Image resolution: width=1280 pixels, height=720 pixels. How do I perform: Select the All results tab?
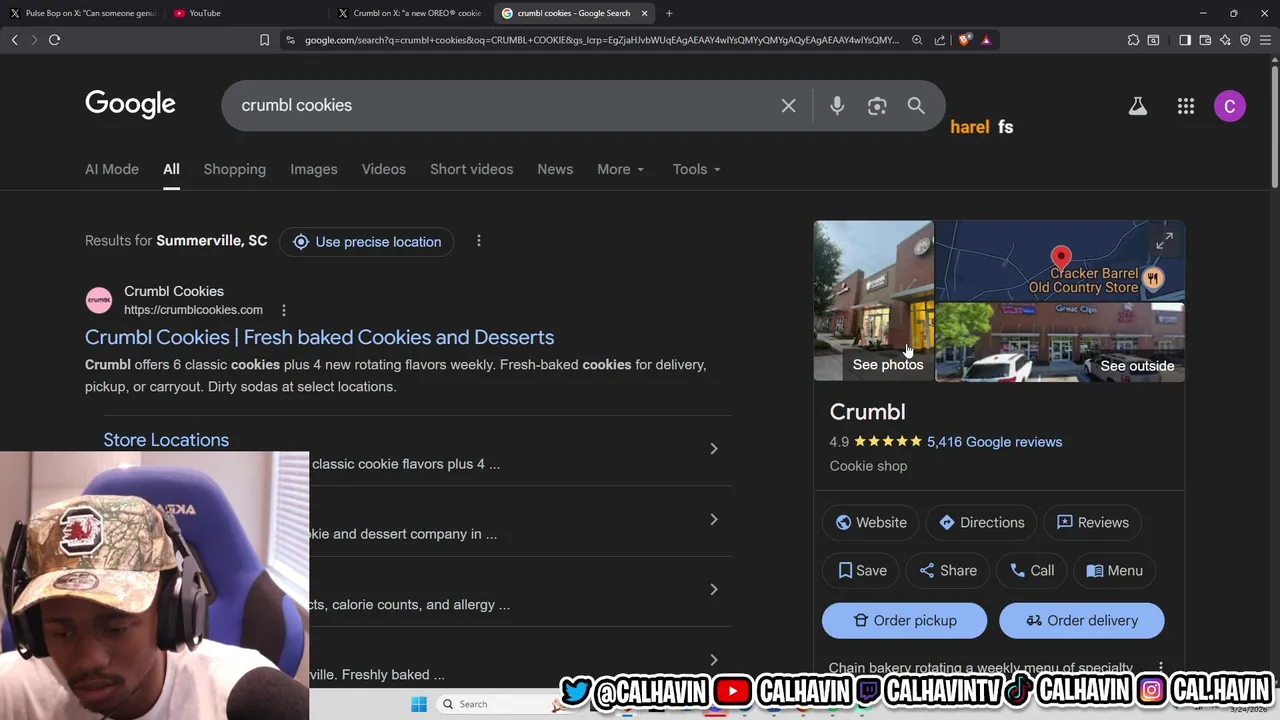171,169
